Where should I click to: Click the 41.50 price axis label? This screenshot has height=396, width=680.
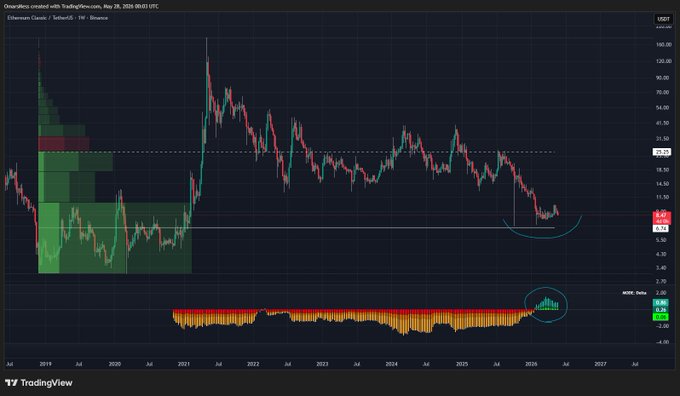pyautogui.click(x=663, y=123)
